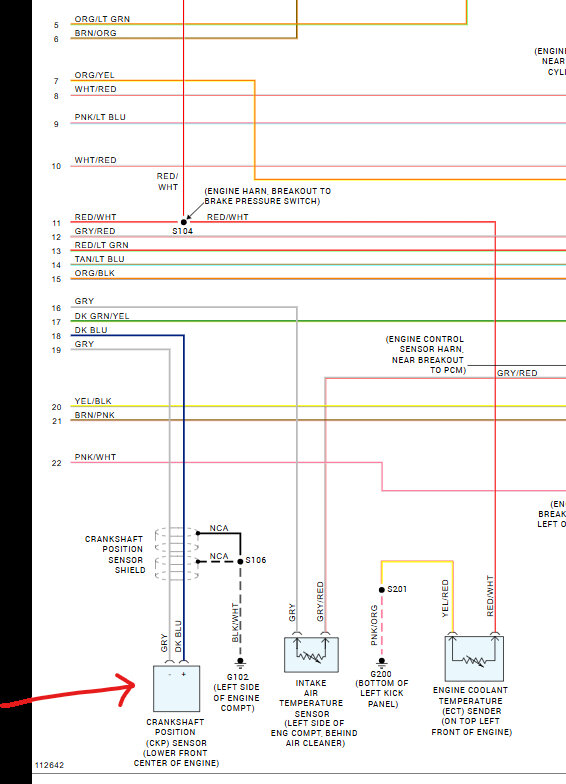
Task: Click the diagram number 112642
Action: pyautogui.click(x=49, y=765)
